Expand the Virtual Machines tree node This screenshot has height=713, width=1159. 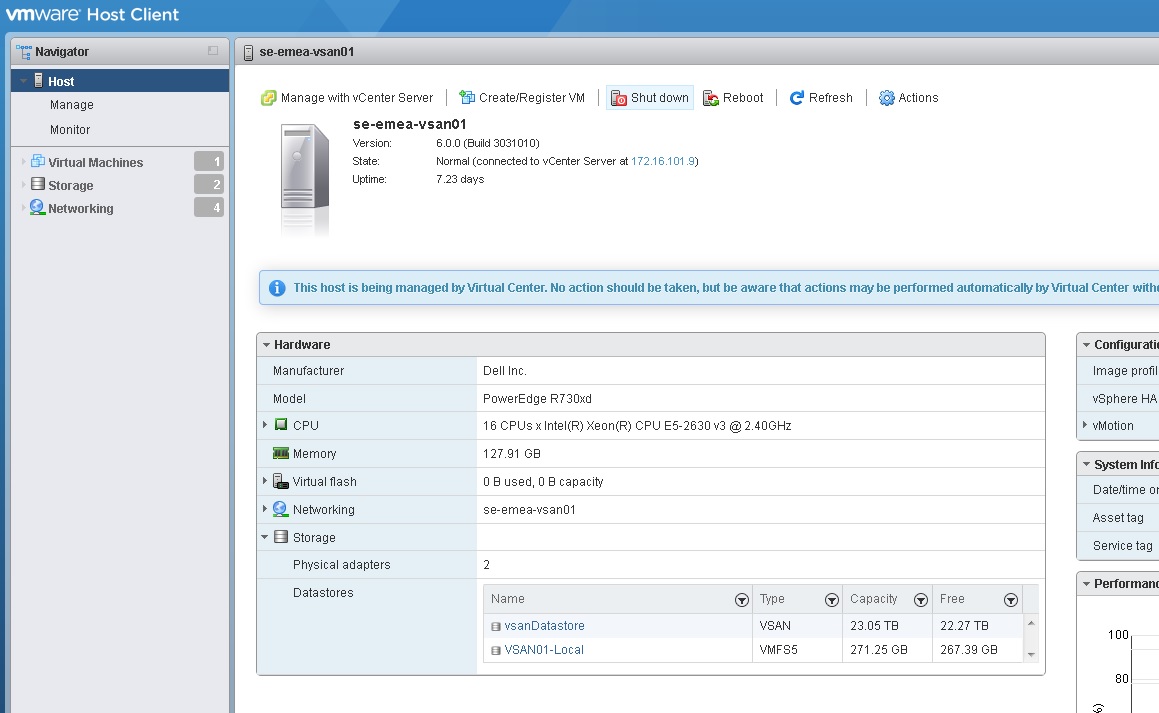(24, 162)
